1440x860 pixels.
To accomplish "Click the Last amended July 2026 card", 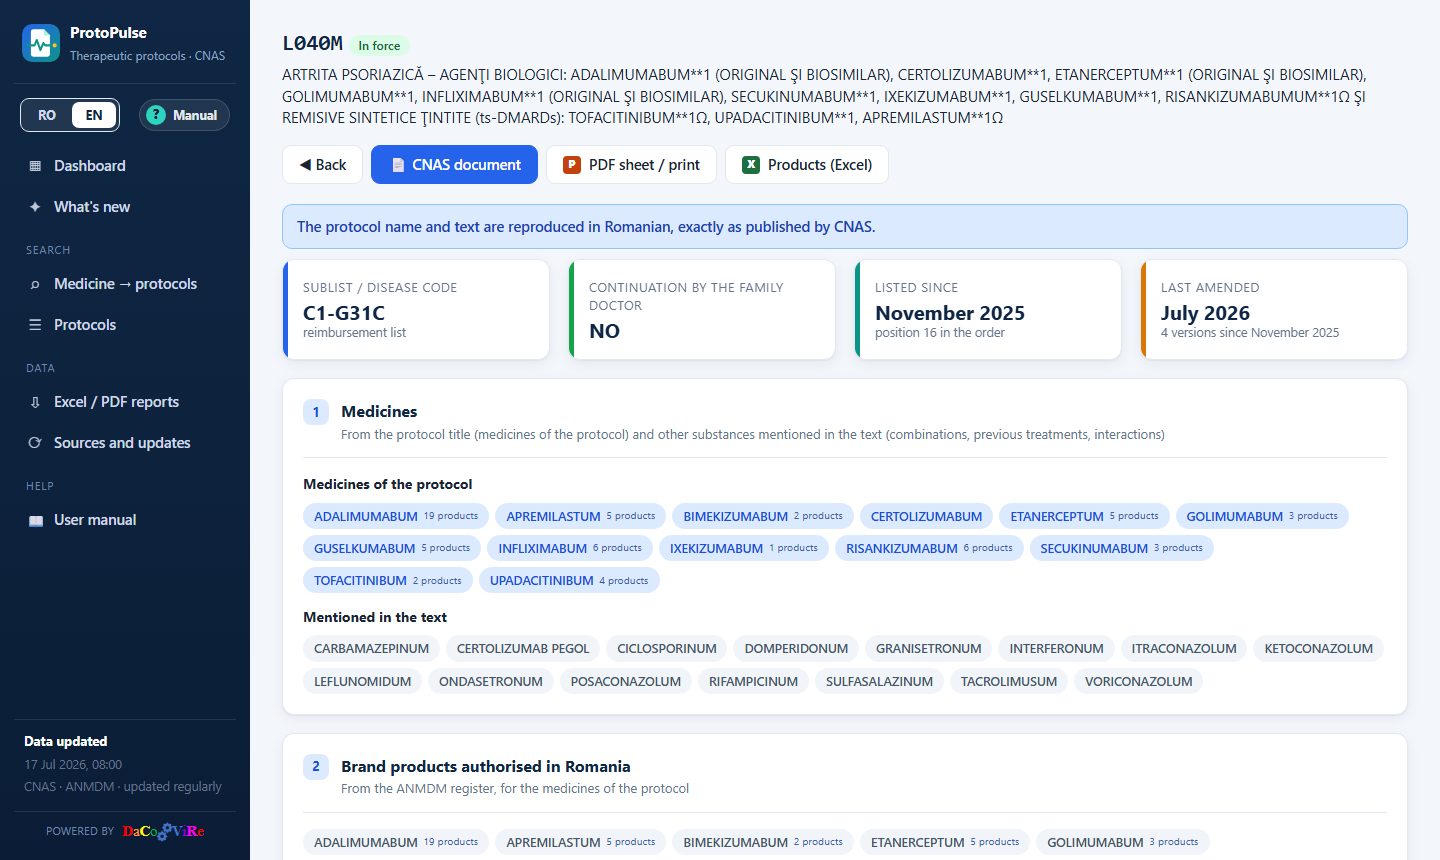I will [1274, 310].
